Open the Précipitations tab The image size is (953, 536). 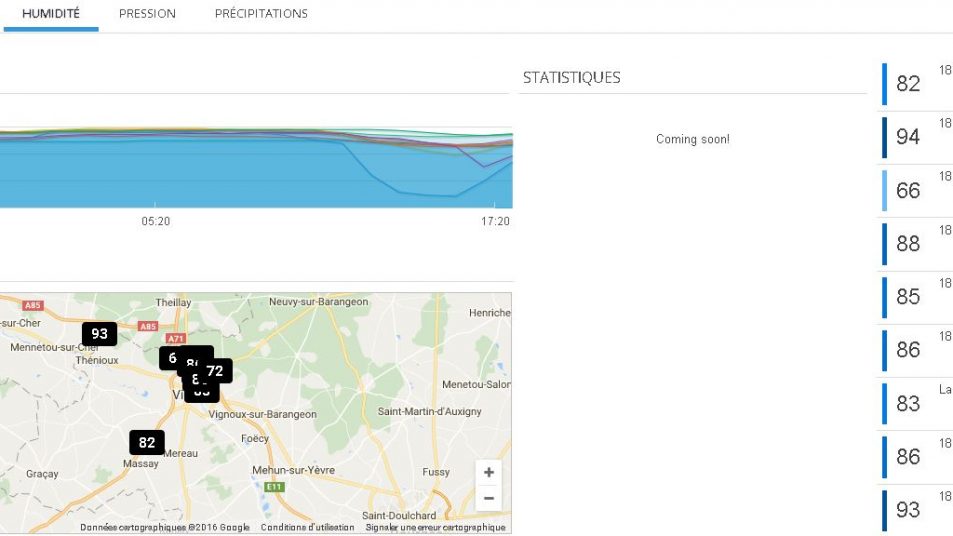pos(261,14)
